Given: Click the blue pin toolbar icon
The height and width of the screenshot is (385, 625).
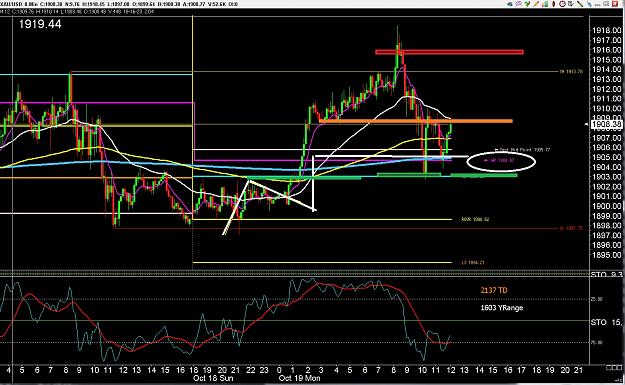Looking at the screenshot, I should [x=590, y=4].
